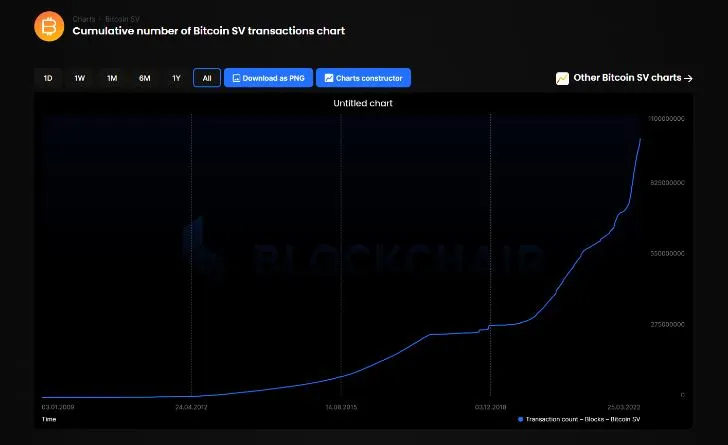Click the 03.01.2009 axis date label
Screen dimensions: 728x445
58,407
